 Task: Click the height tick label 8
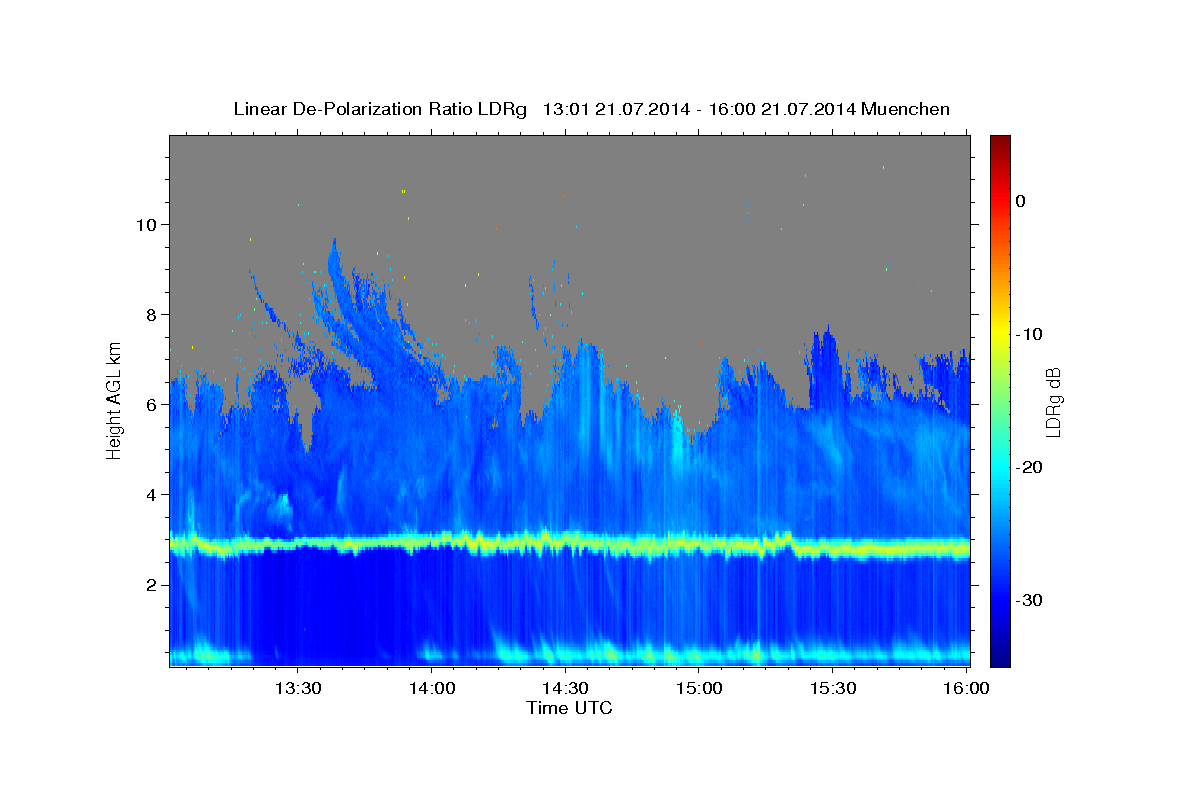153,315
